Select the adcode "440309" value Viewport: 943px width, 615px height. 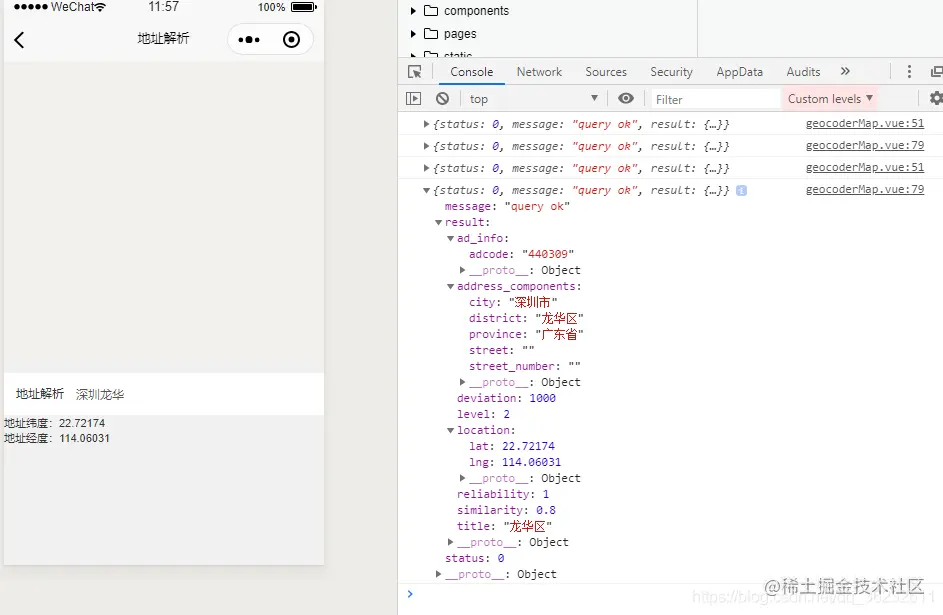pyautogui.click(x=548, y=254)
